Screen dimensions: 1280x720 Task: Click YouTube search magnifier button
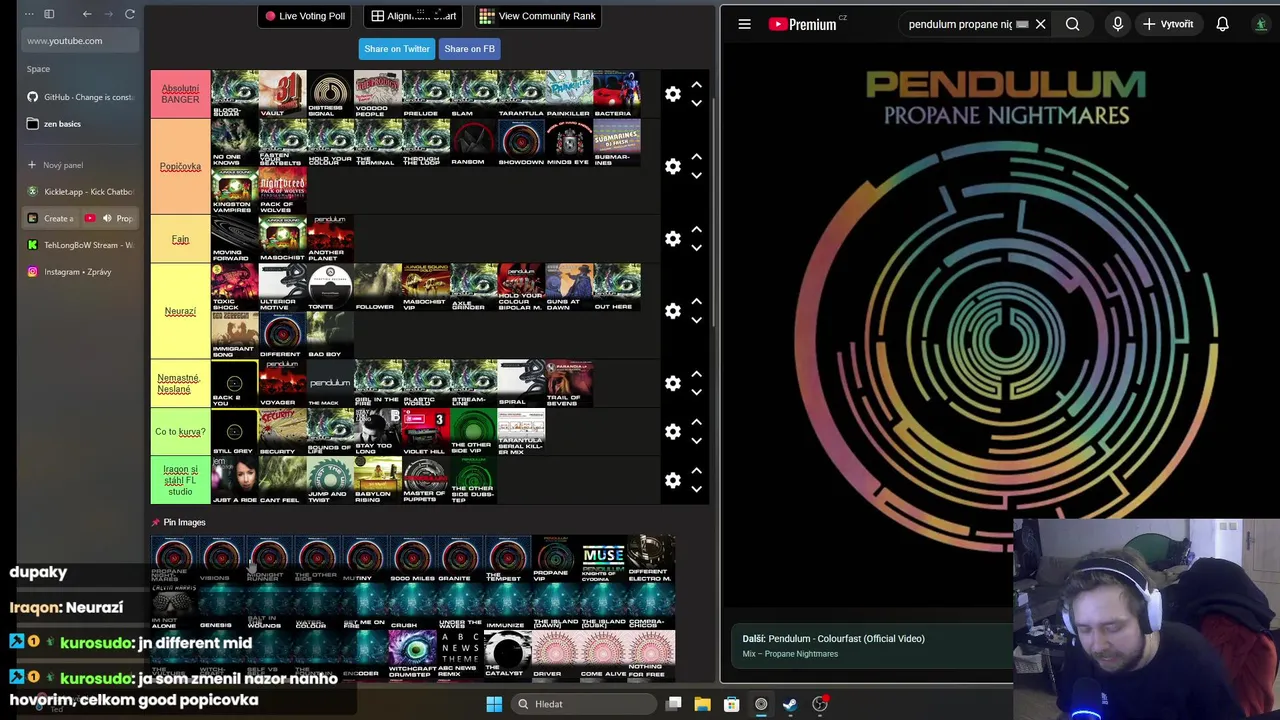1072,24
